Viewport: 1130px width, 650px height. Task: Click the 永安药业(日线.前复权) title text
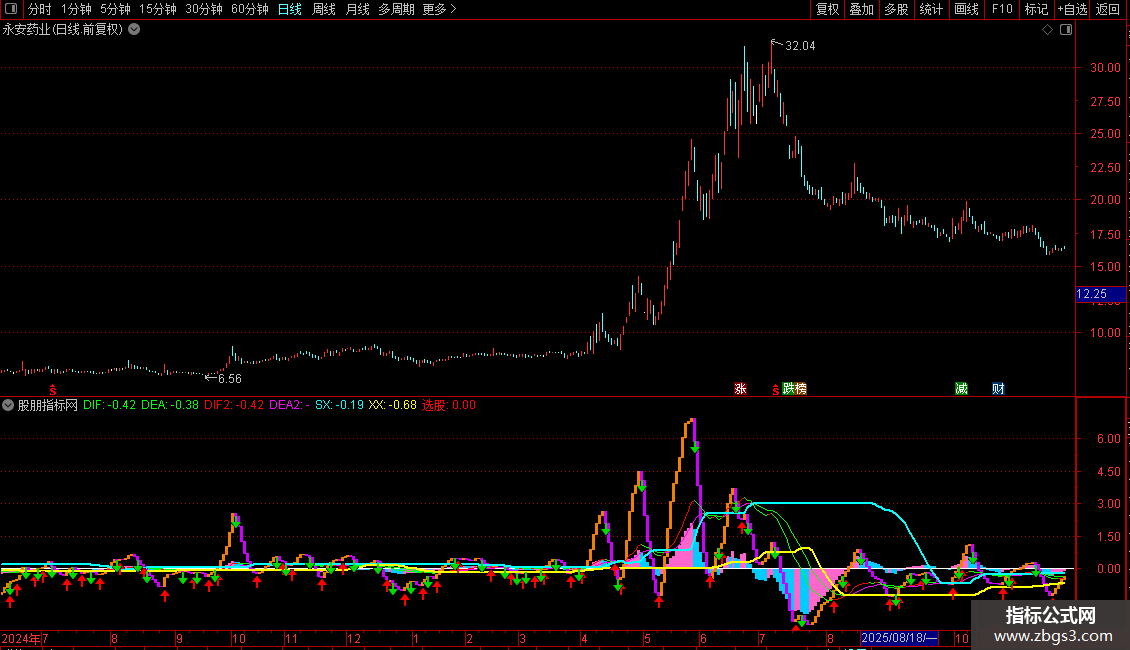coord(63,30)
